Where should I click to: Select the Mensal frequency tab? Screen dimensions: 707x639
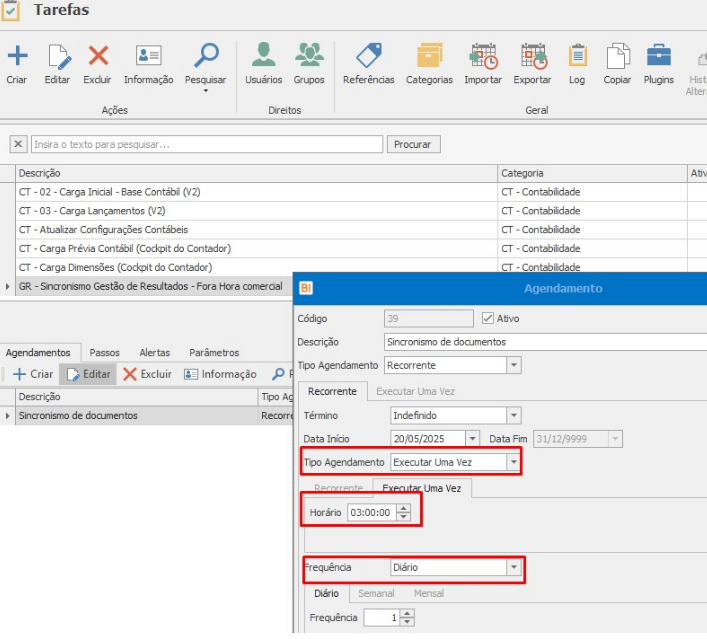[x=429, y=593]
